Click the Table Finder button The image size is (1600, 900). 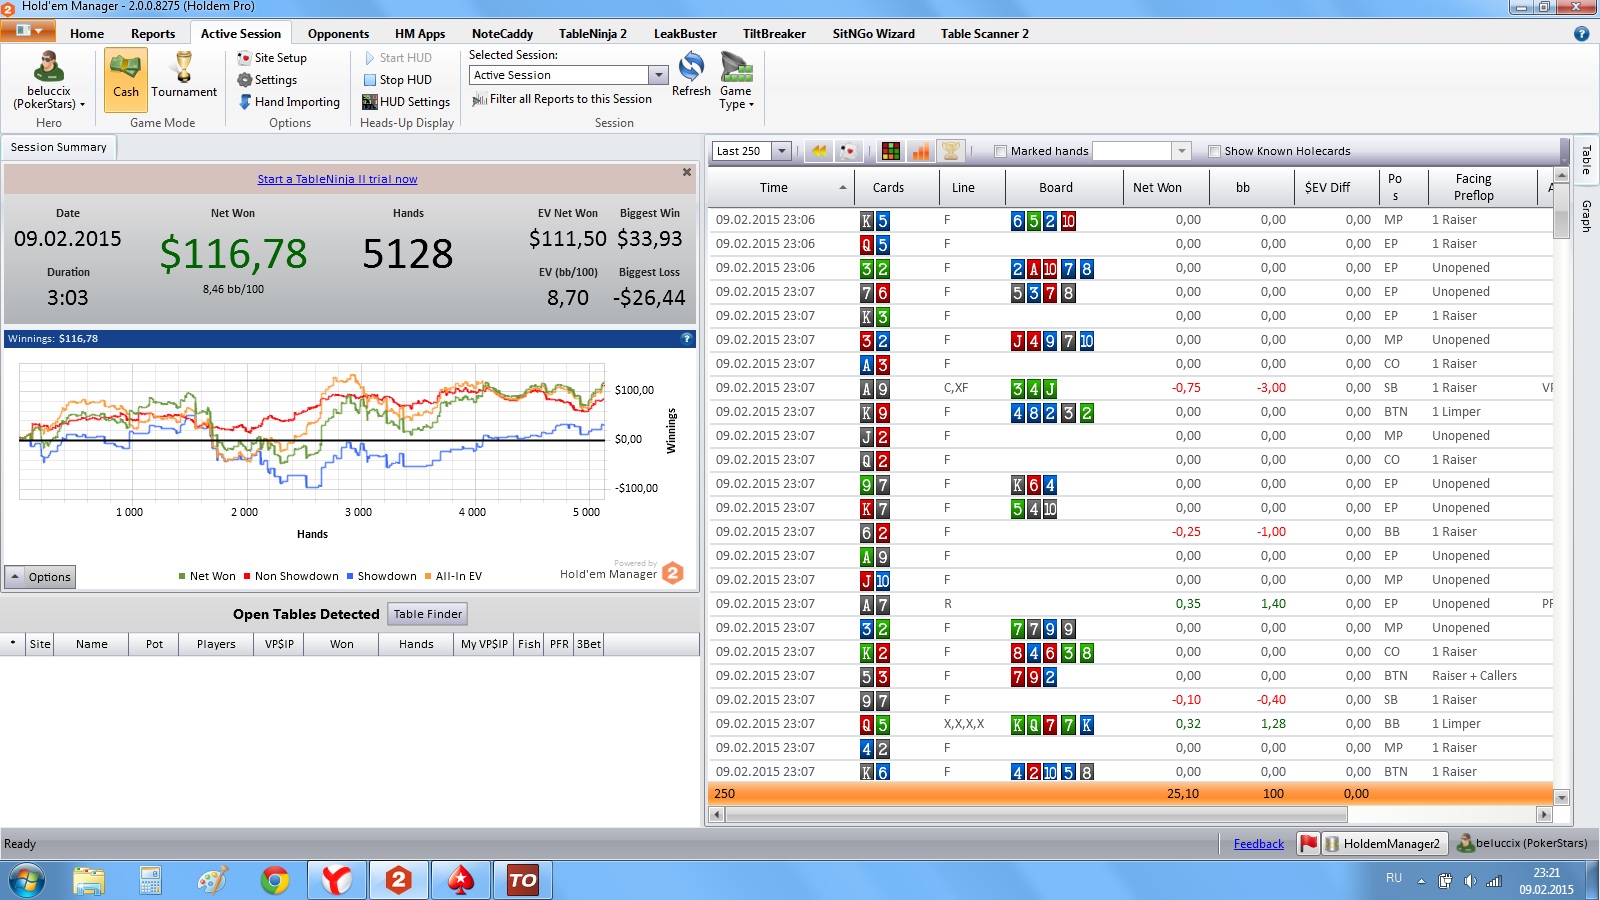tap(428, 614)
